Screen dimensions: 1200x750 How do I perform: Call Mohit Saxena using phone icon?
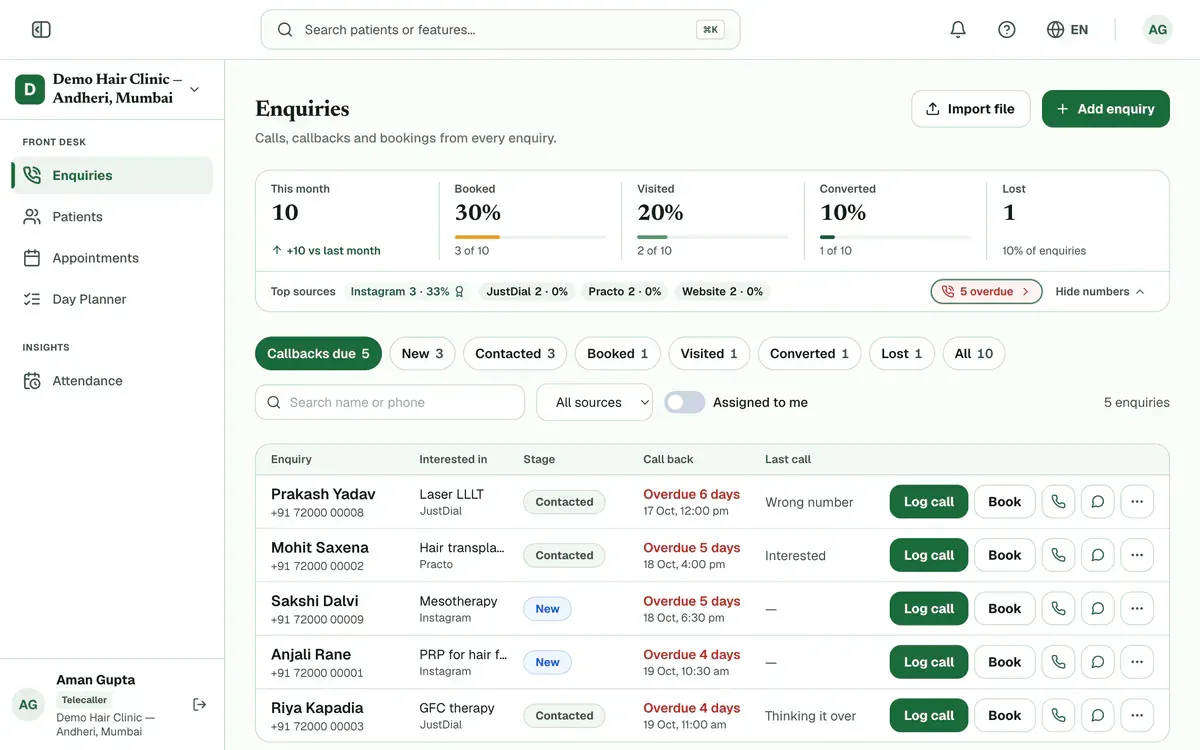point(1058,555)
